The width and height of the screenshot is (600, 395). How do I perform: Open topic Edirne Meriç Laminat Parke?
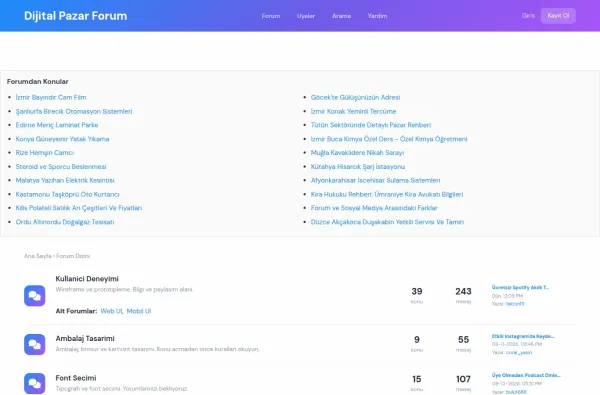[x=57, y=125]
